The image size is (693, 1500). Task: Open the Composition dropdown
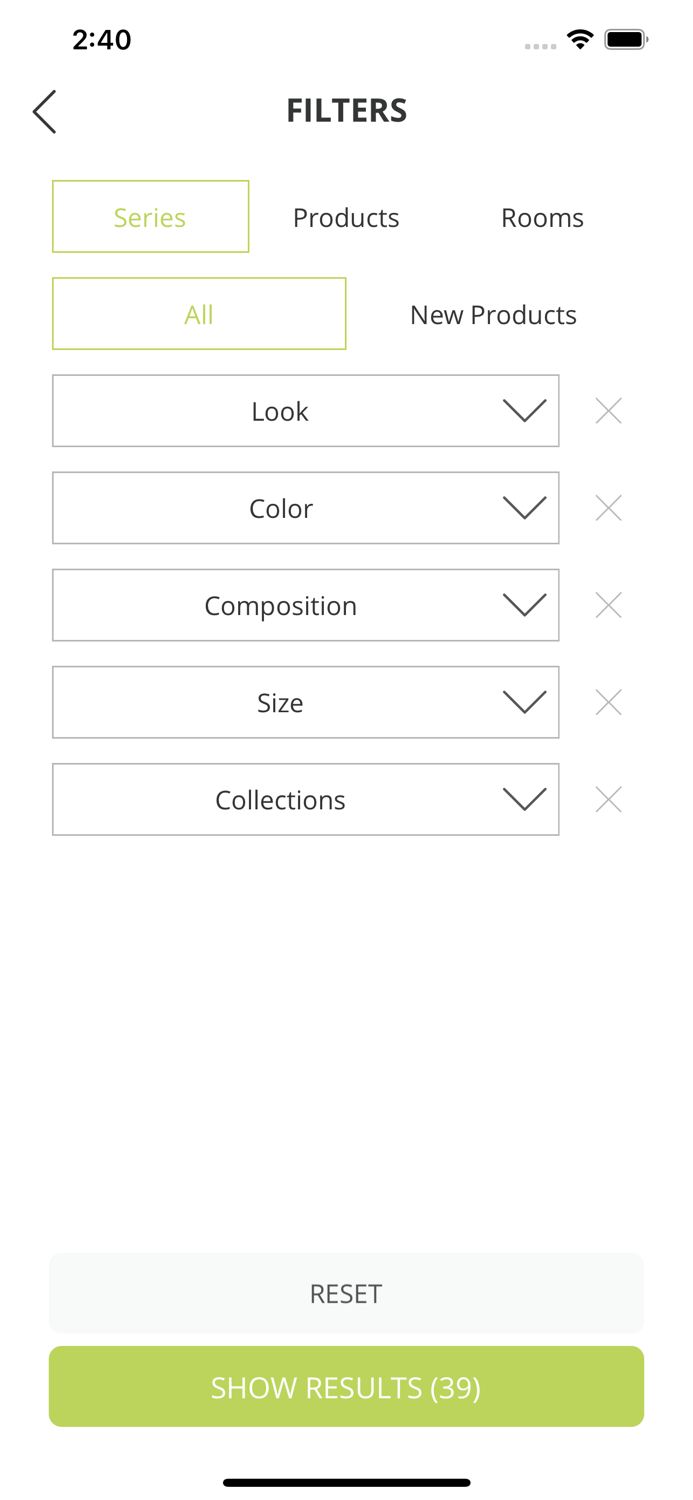(x=305, y=605)
